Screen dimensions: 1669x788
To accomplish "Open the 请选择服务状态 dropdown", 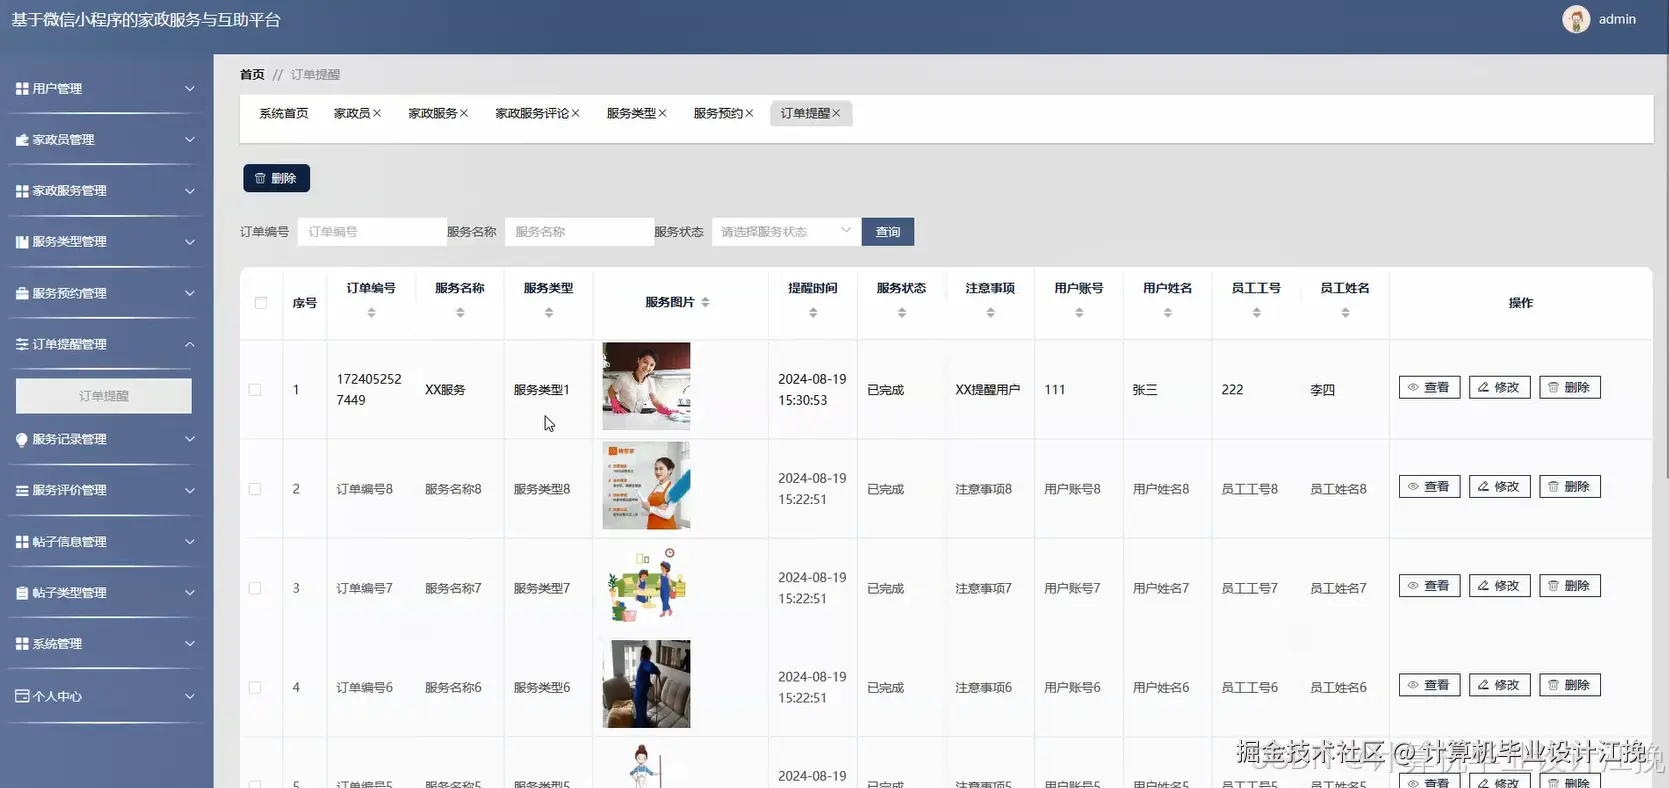I will (785, 232).
